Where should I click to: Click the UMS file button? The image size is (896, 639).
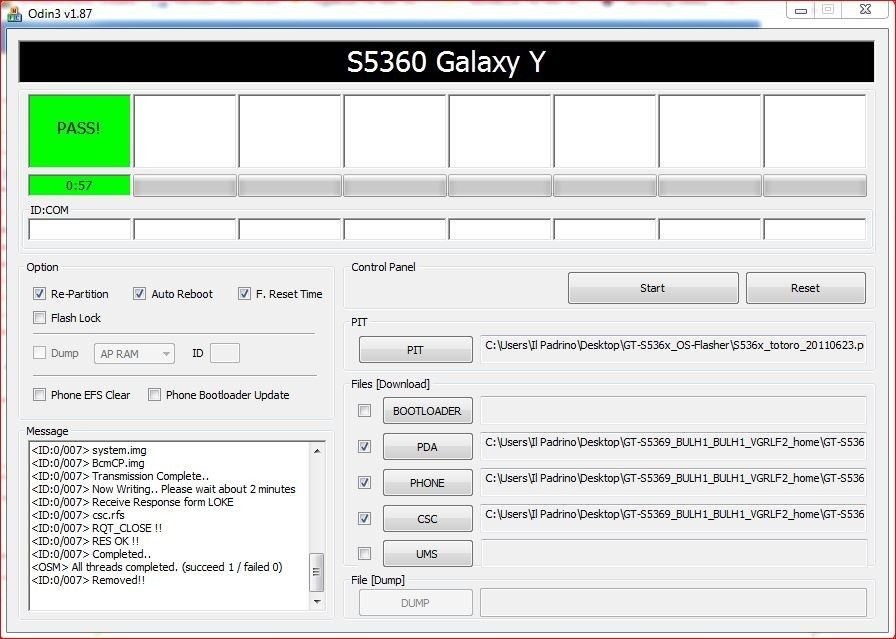click(x=427, y=554)
